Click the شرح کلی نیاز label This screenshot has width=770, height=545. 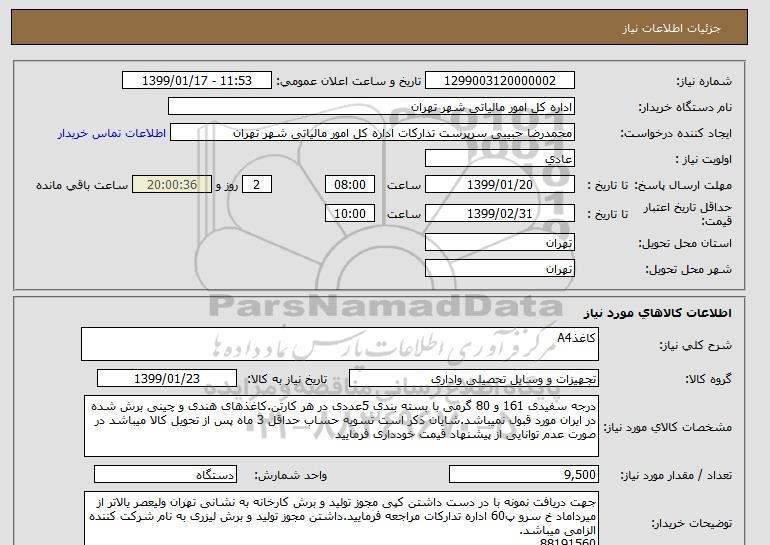click(x=695, y=345)
